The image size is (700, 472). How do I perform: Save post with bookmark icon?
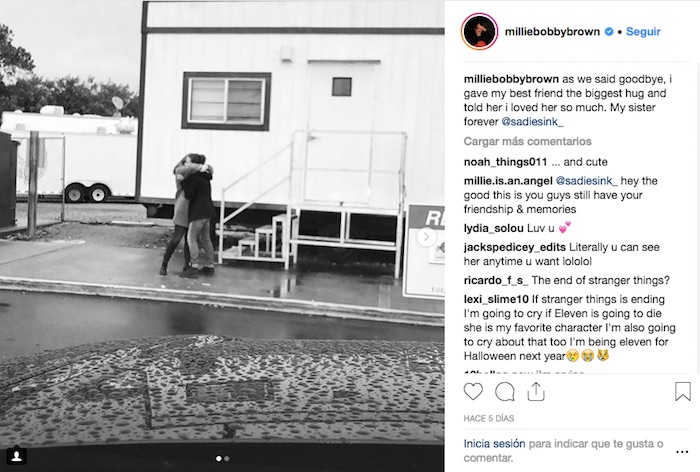683,391
